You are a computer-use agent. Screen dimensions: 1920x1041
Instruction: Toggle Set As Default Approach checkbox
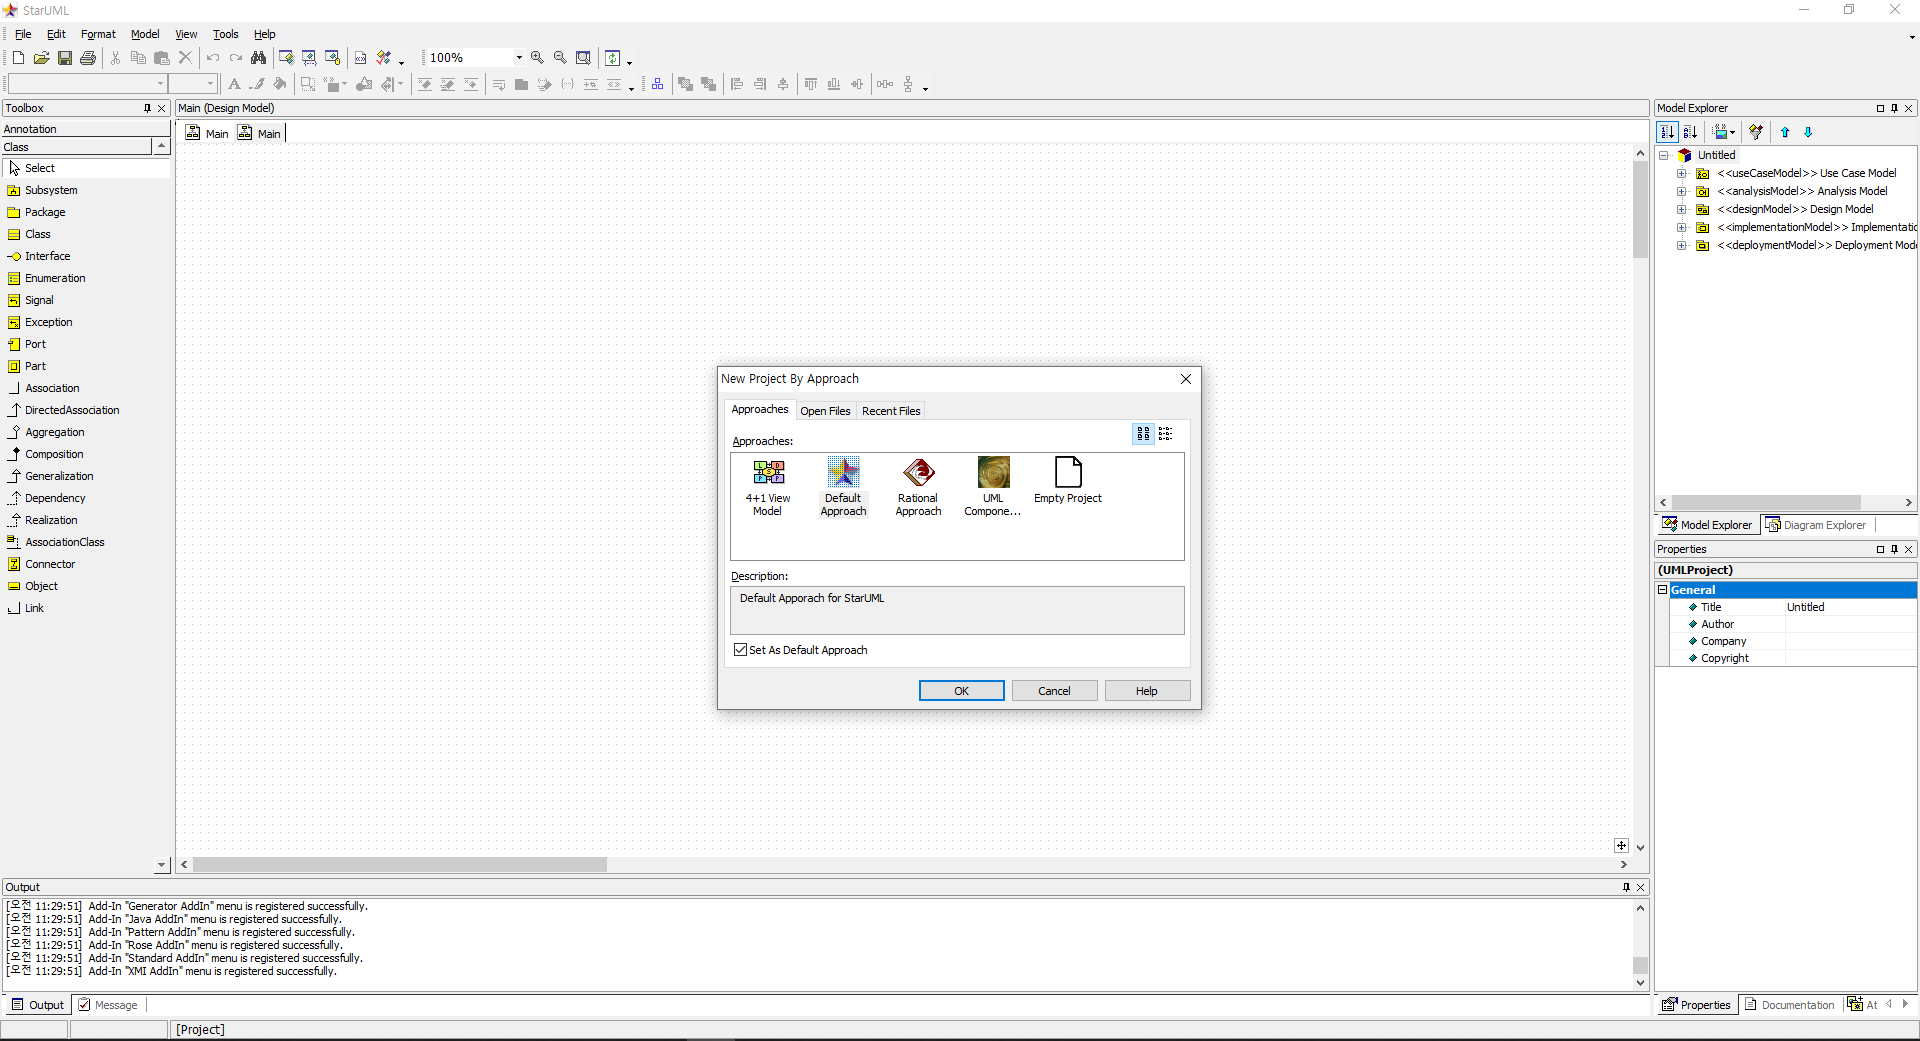point(741,650)
